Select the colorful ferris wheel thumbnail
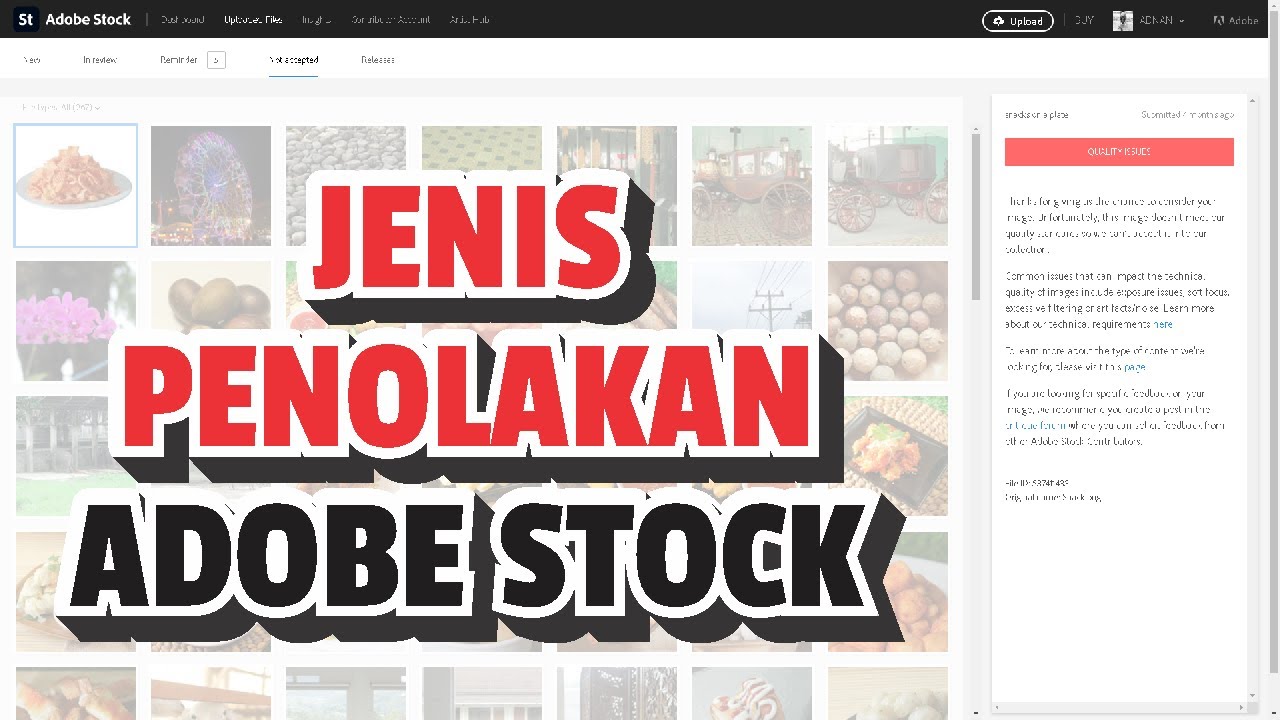Screen dimensions: 1280x720 coord(211,186)
